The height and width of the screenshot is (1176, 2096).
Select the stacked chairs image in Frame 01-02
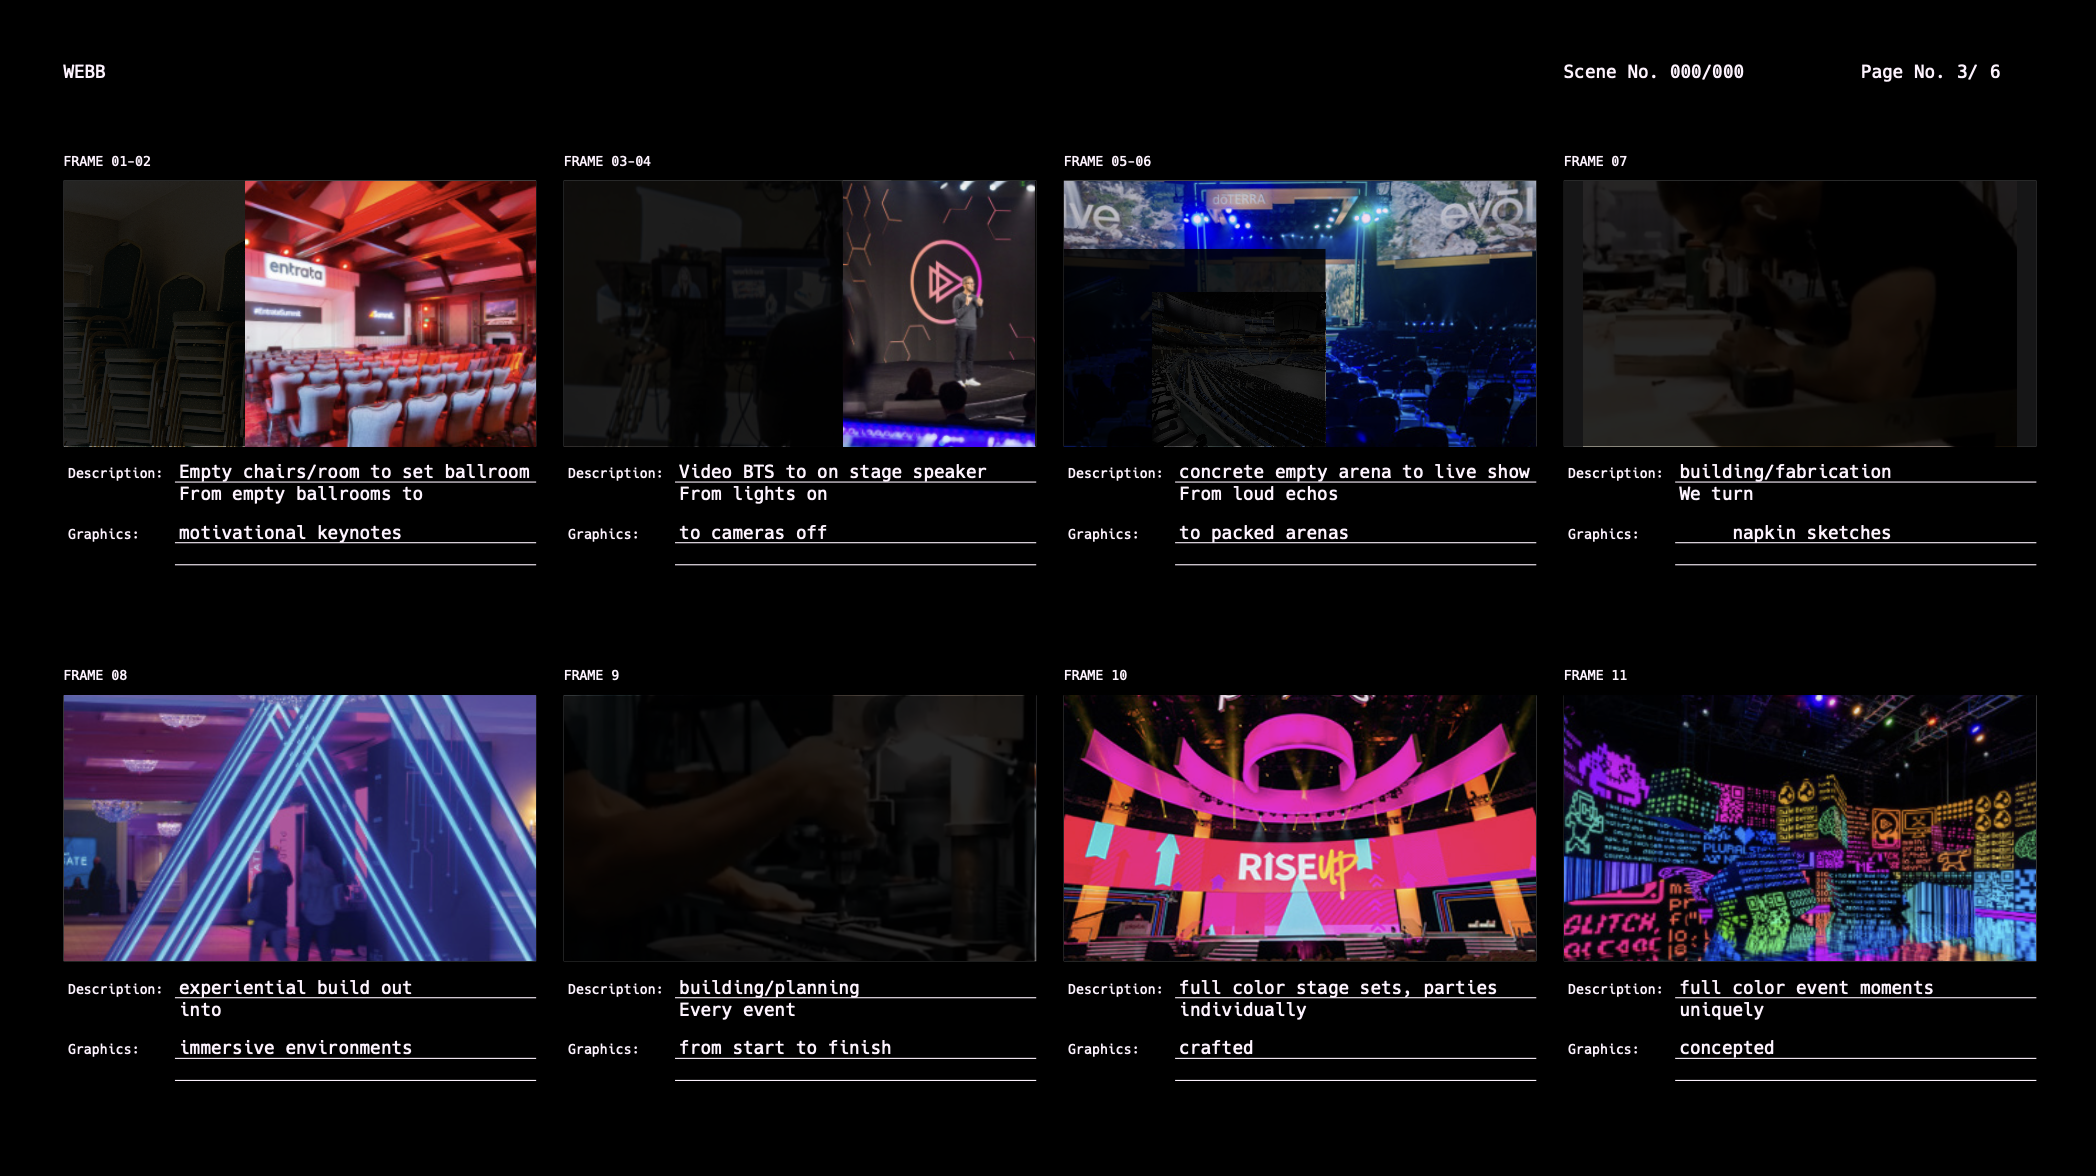(153, 313)
